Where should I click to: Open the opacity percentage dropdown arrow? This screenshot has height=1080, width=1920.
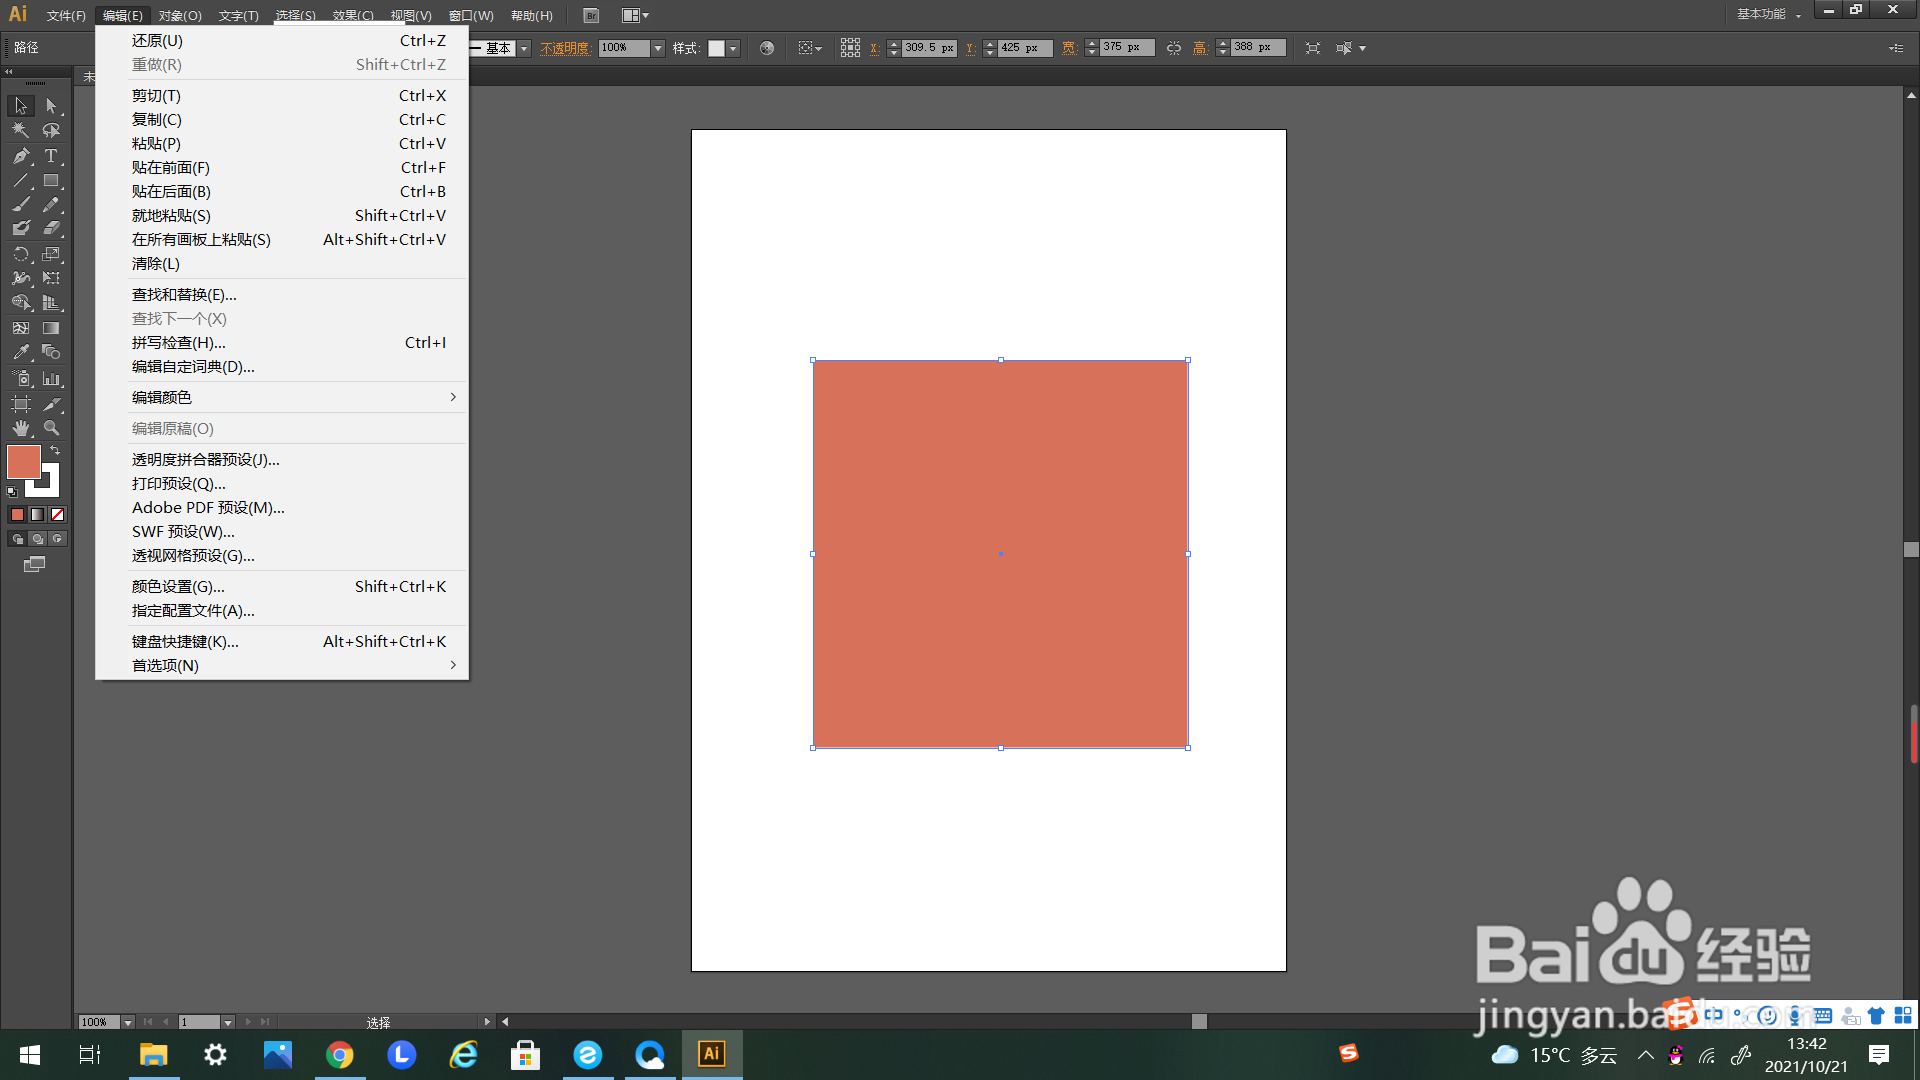tap(658, 48)
